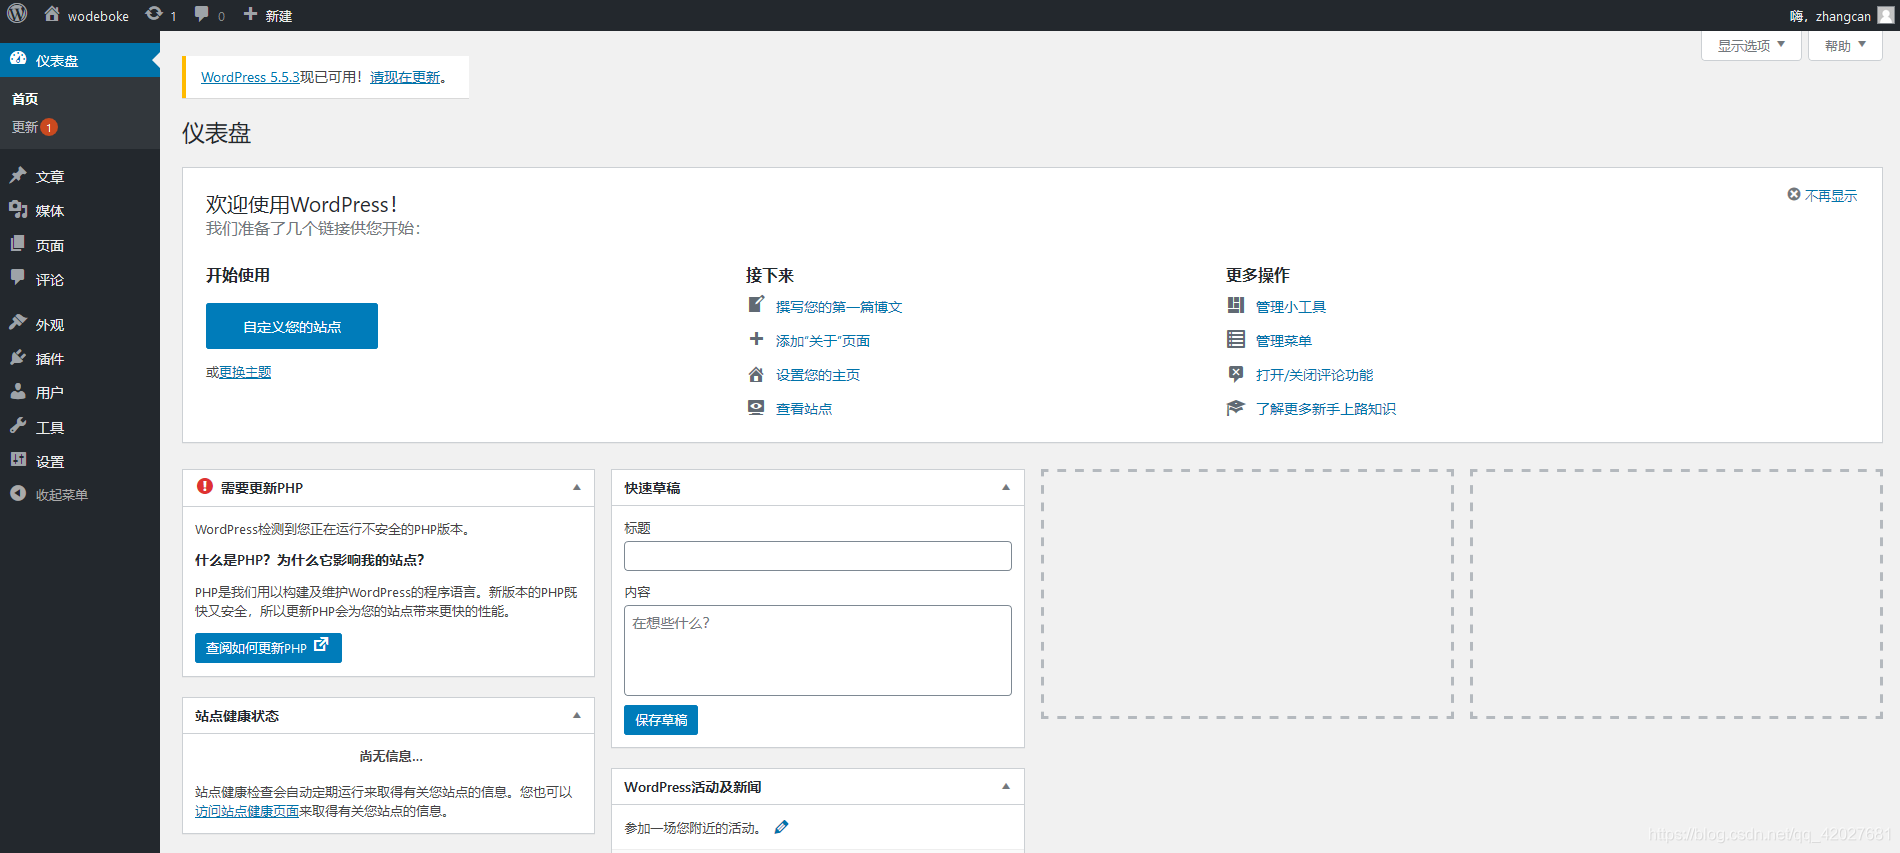
Task: Open the 媒体 menu label
Action: pos(50,211)
